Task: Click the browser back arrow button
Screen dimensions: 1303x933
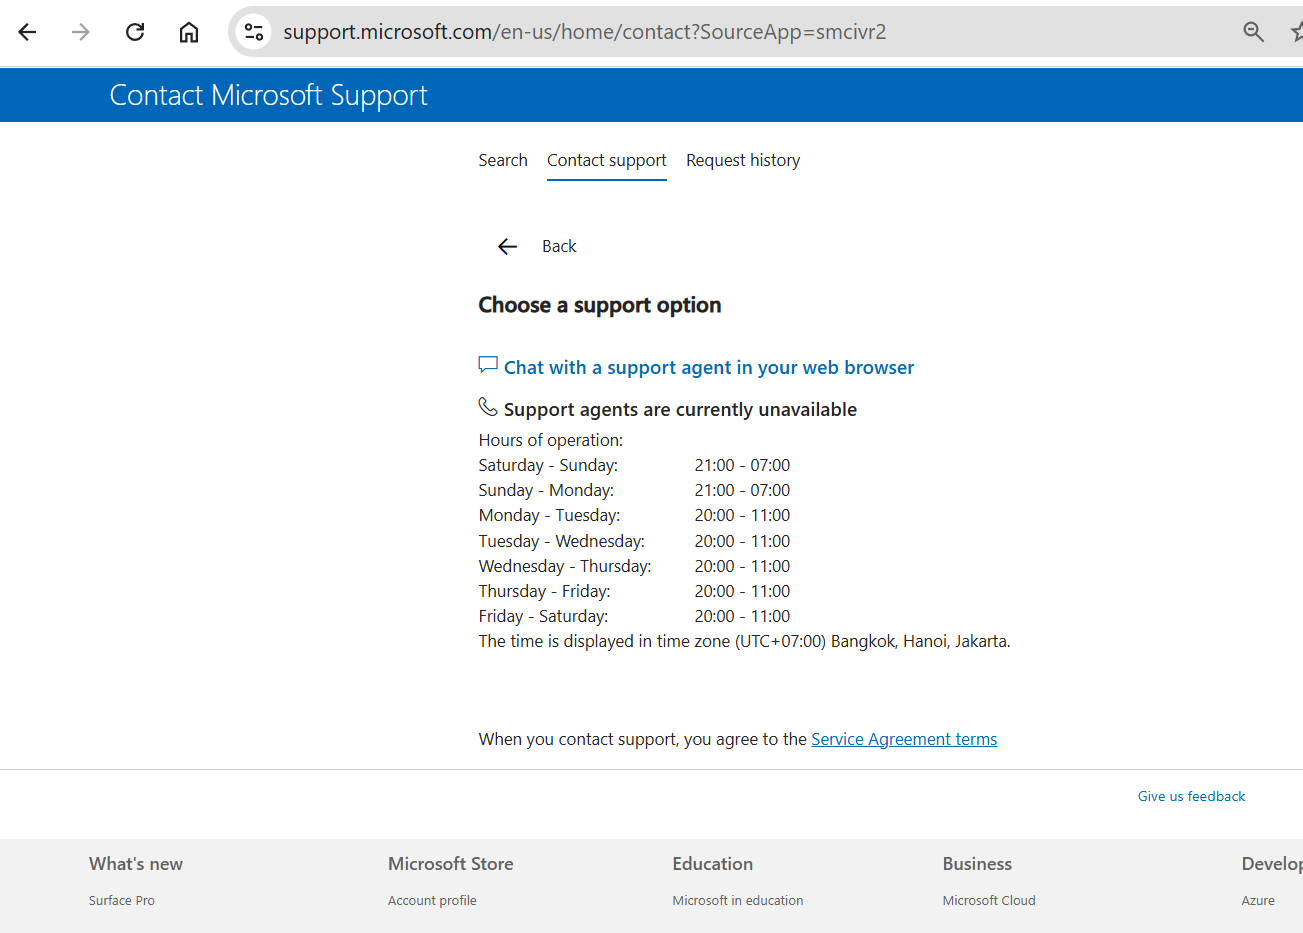Action: coord(27,32)
